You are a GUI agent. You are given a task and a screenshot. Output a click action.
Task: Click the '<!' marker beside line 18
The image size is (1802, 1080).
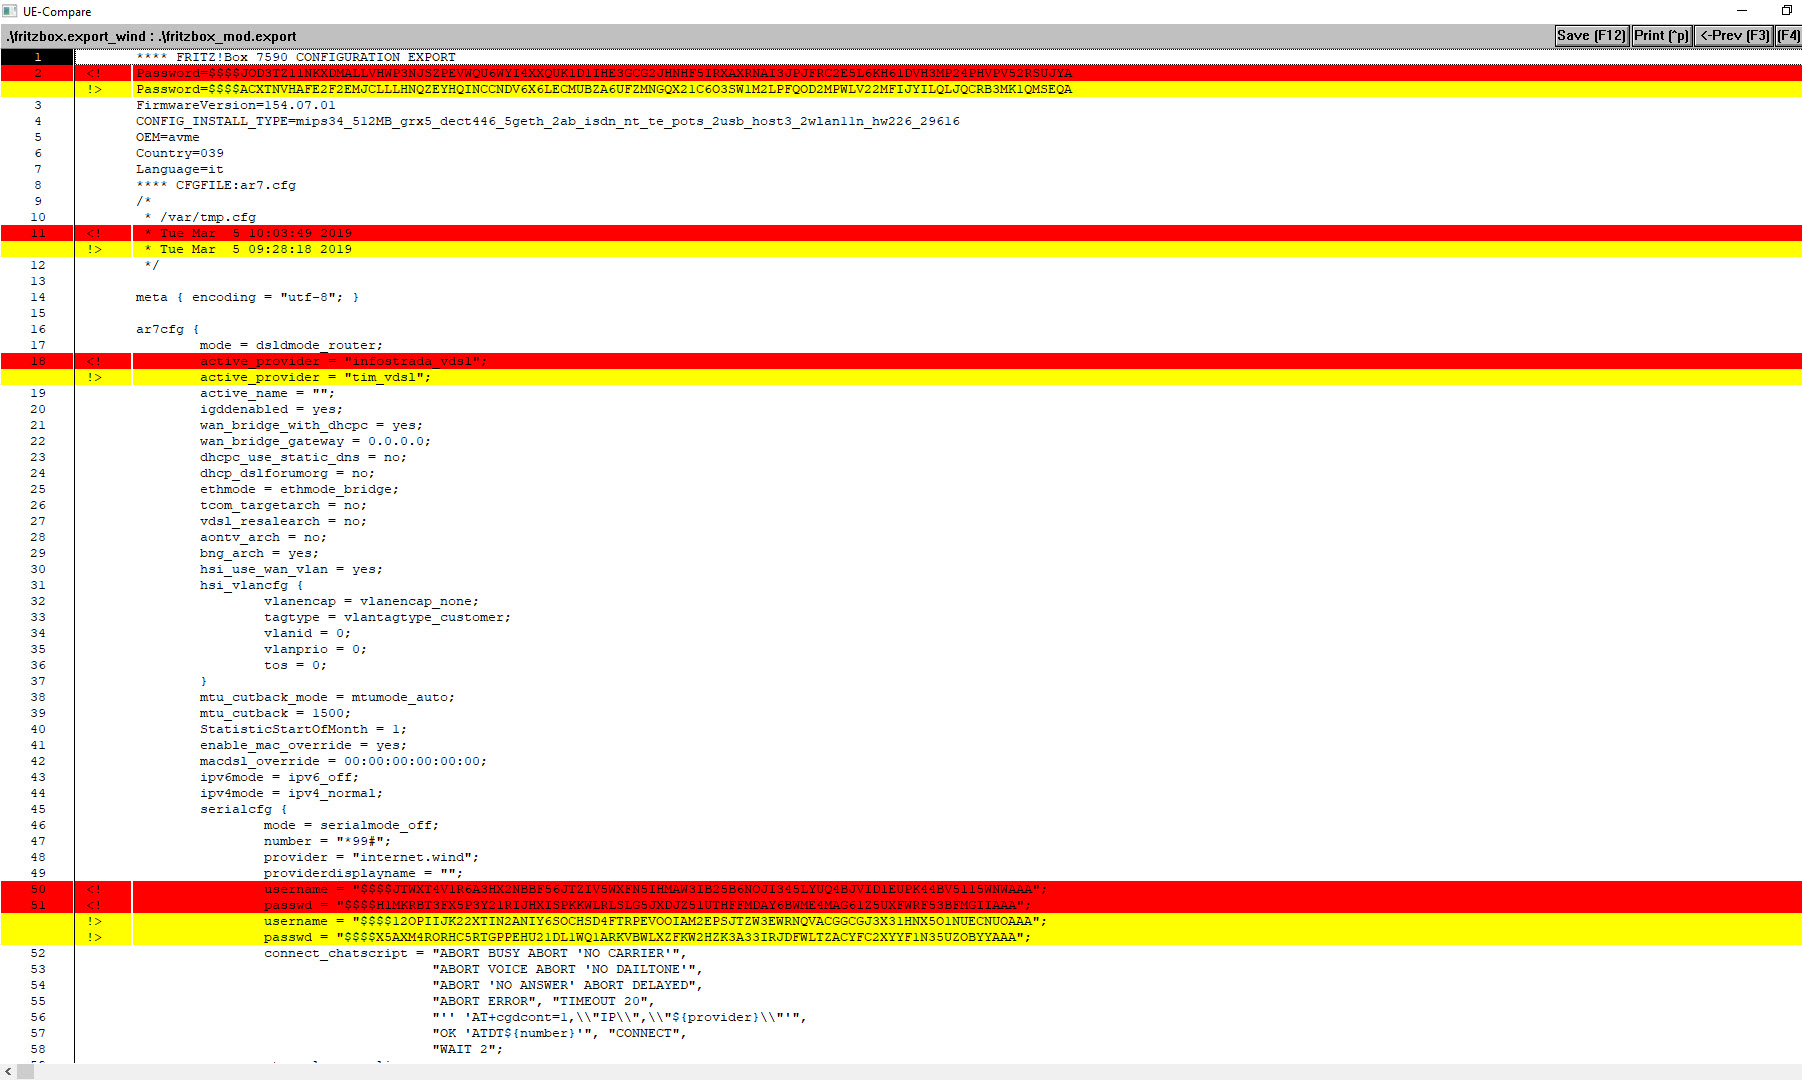tap(94, 361)
